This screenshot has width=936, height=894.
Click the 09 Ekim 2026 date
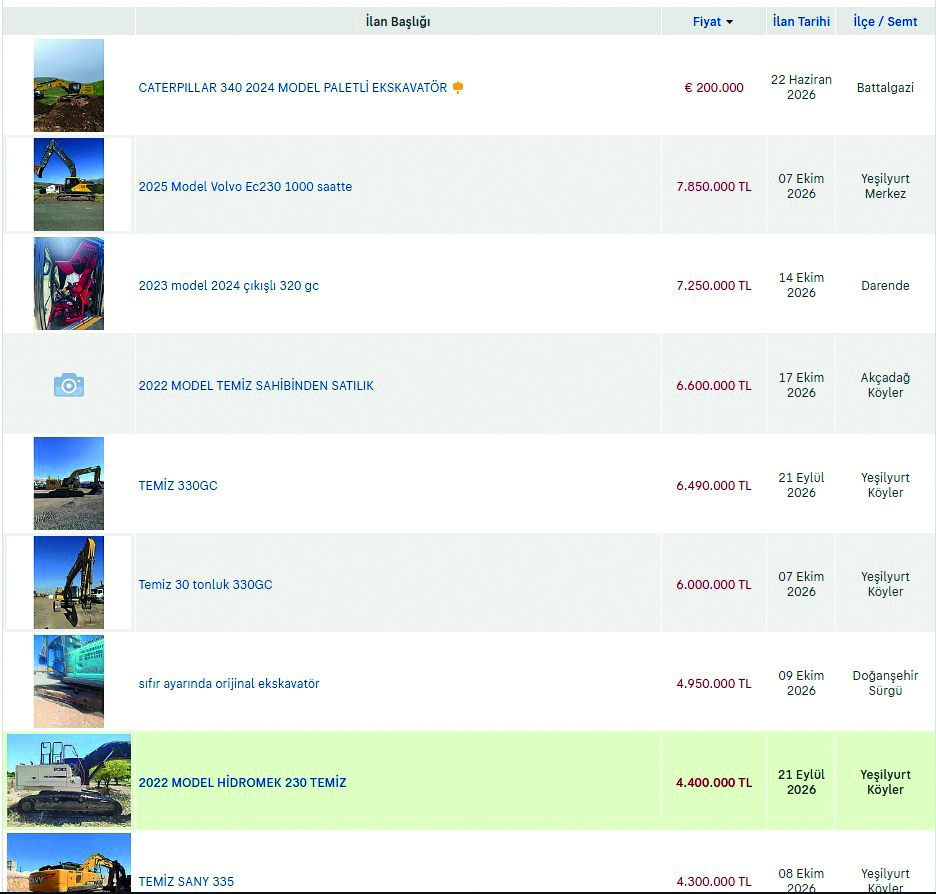[x=801, y=683]
